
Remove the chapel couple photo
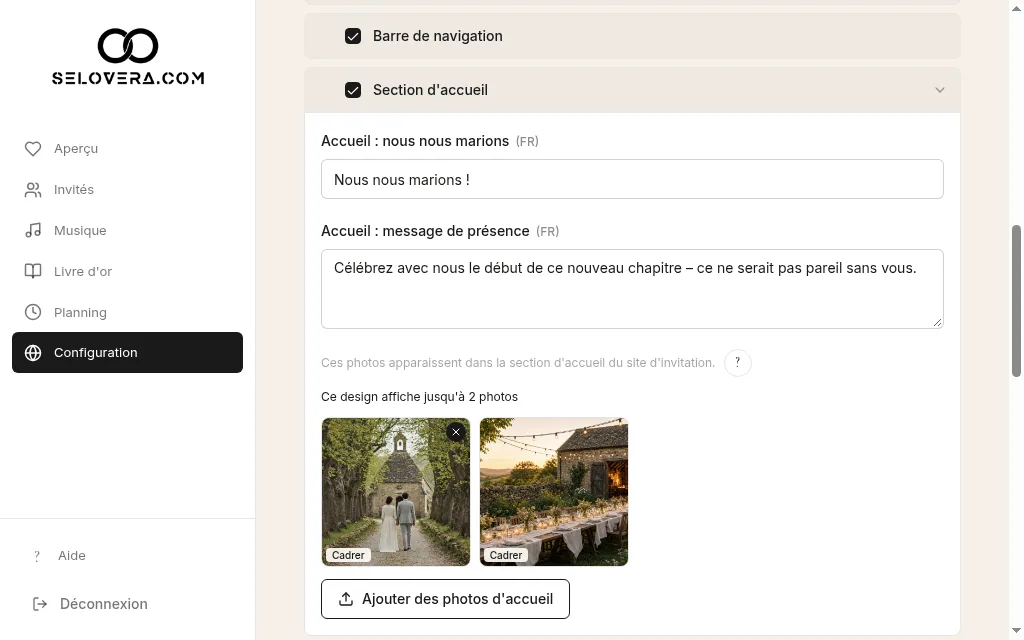pos(456,432)
